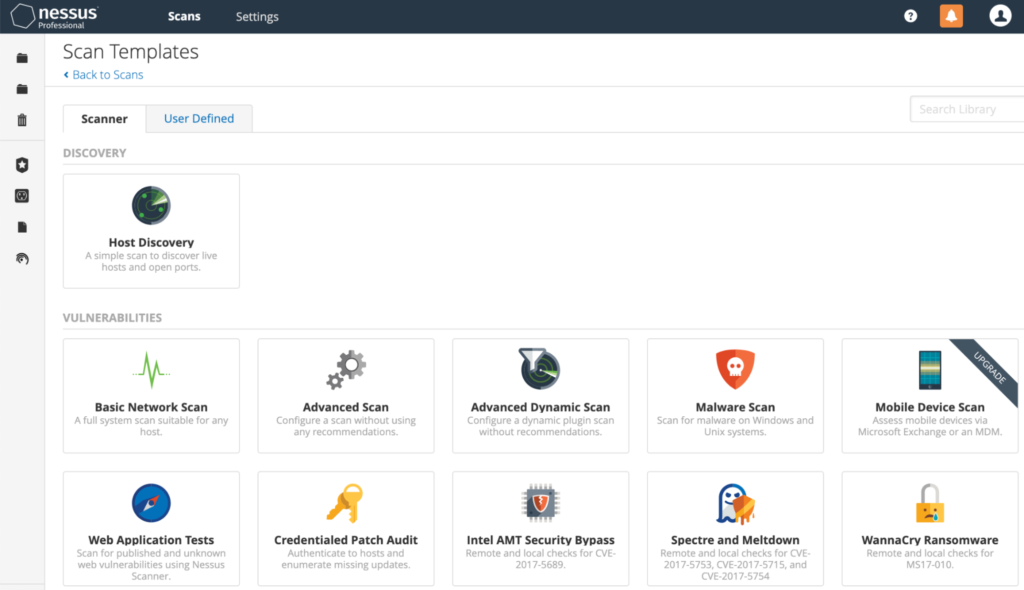Screen dimensions: 1024x590
Task: Open the document sidebar icon
Action: tap(22, 227)
